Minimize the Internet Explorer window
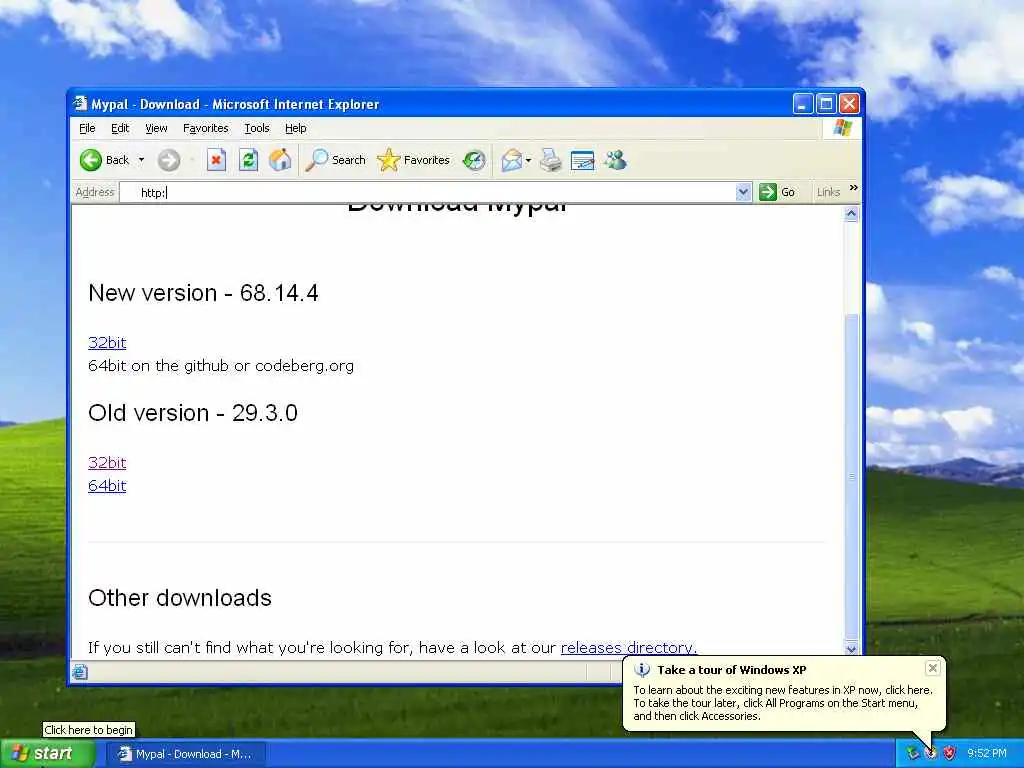The height and width of the screenshot is (768, 1024). (803, 103)
